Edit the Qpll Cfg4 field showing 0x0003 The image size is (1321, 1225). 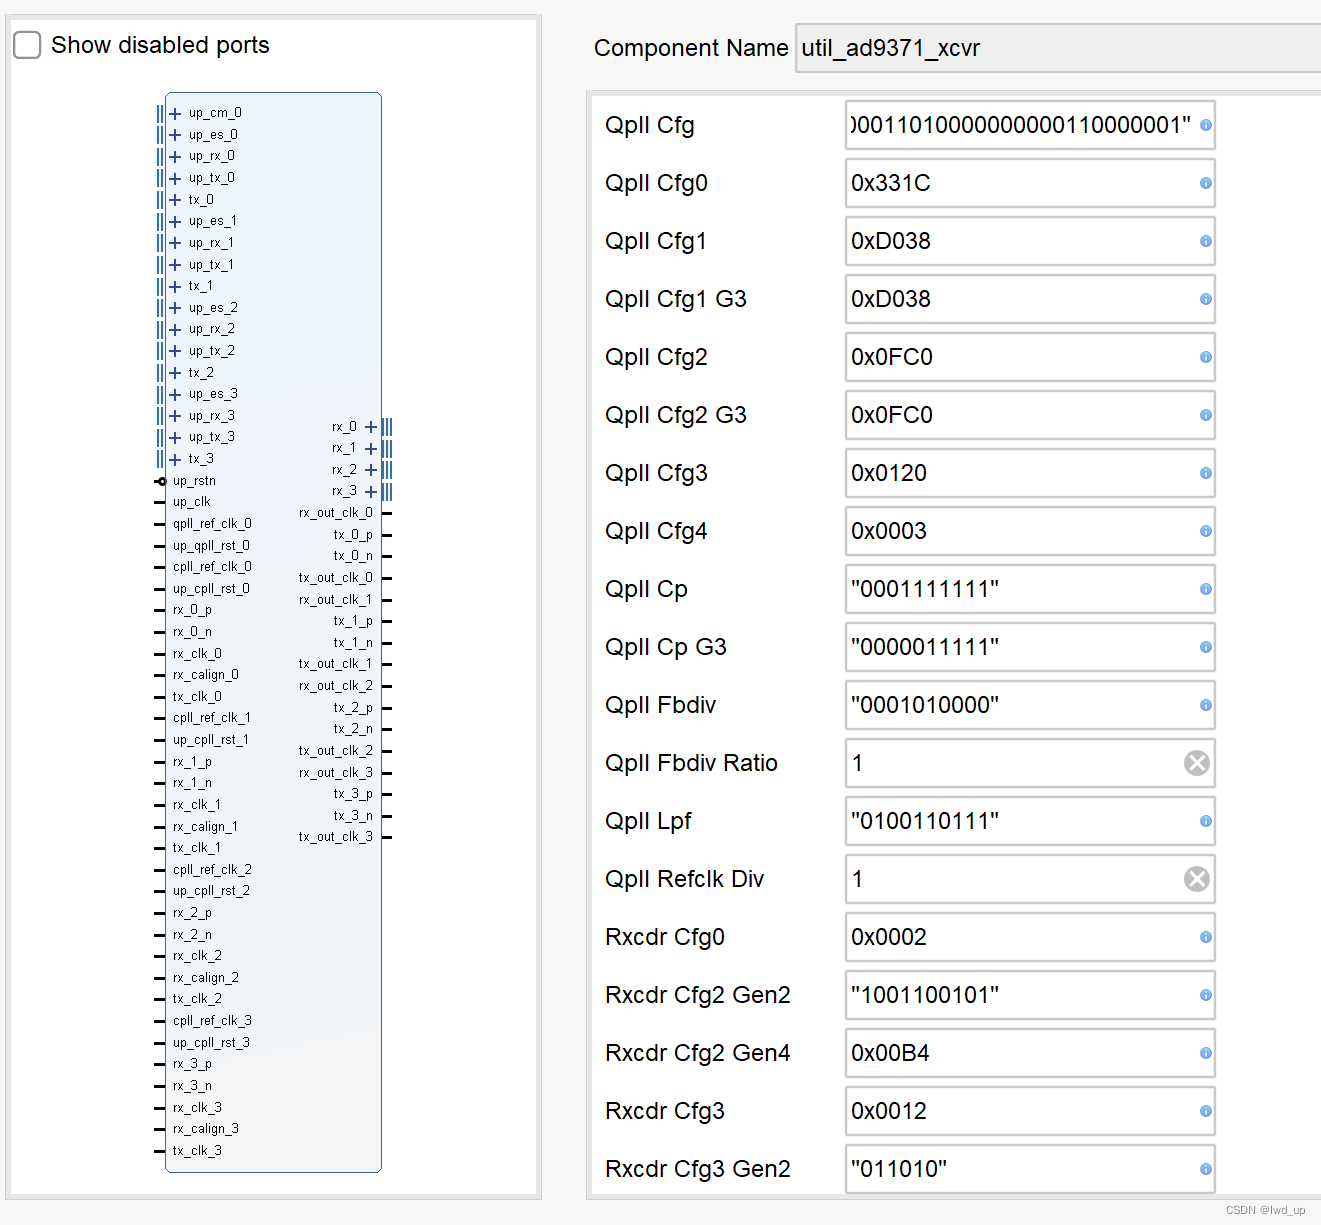1030,531
